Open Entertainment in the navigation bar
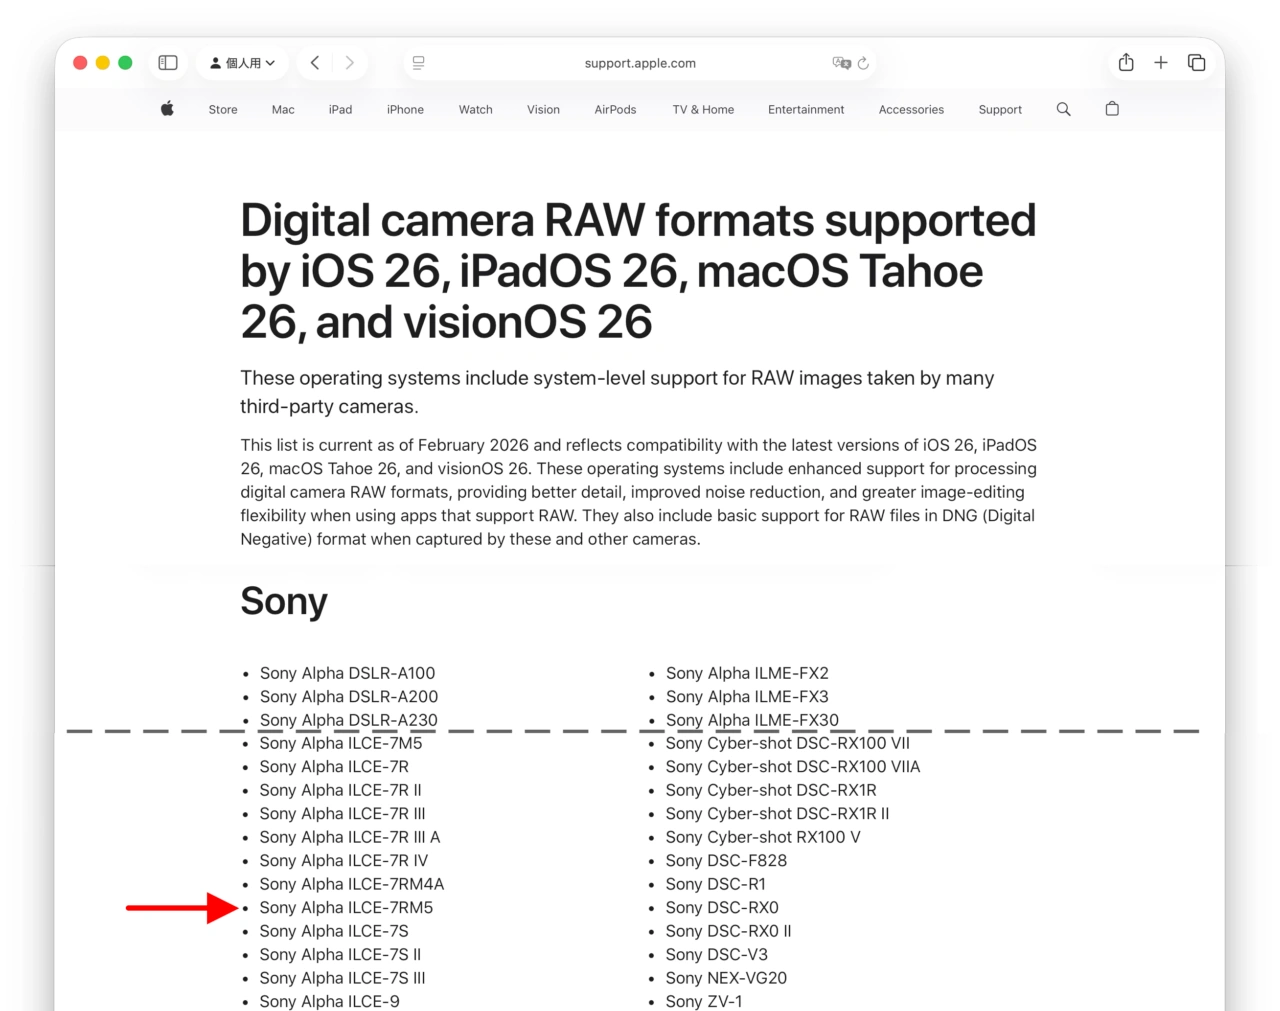 pos(806,110)
